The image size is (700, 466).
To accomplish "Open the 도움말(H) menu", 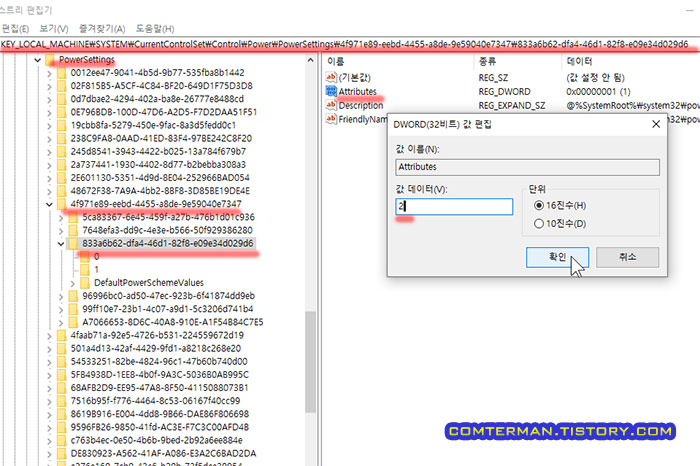I will click(154, 29).
